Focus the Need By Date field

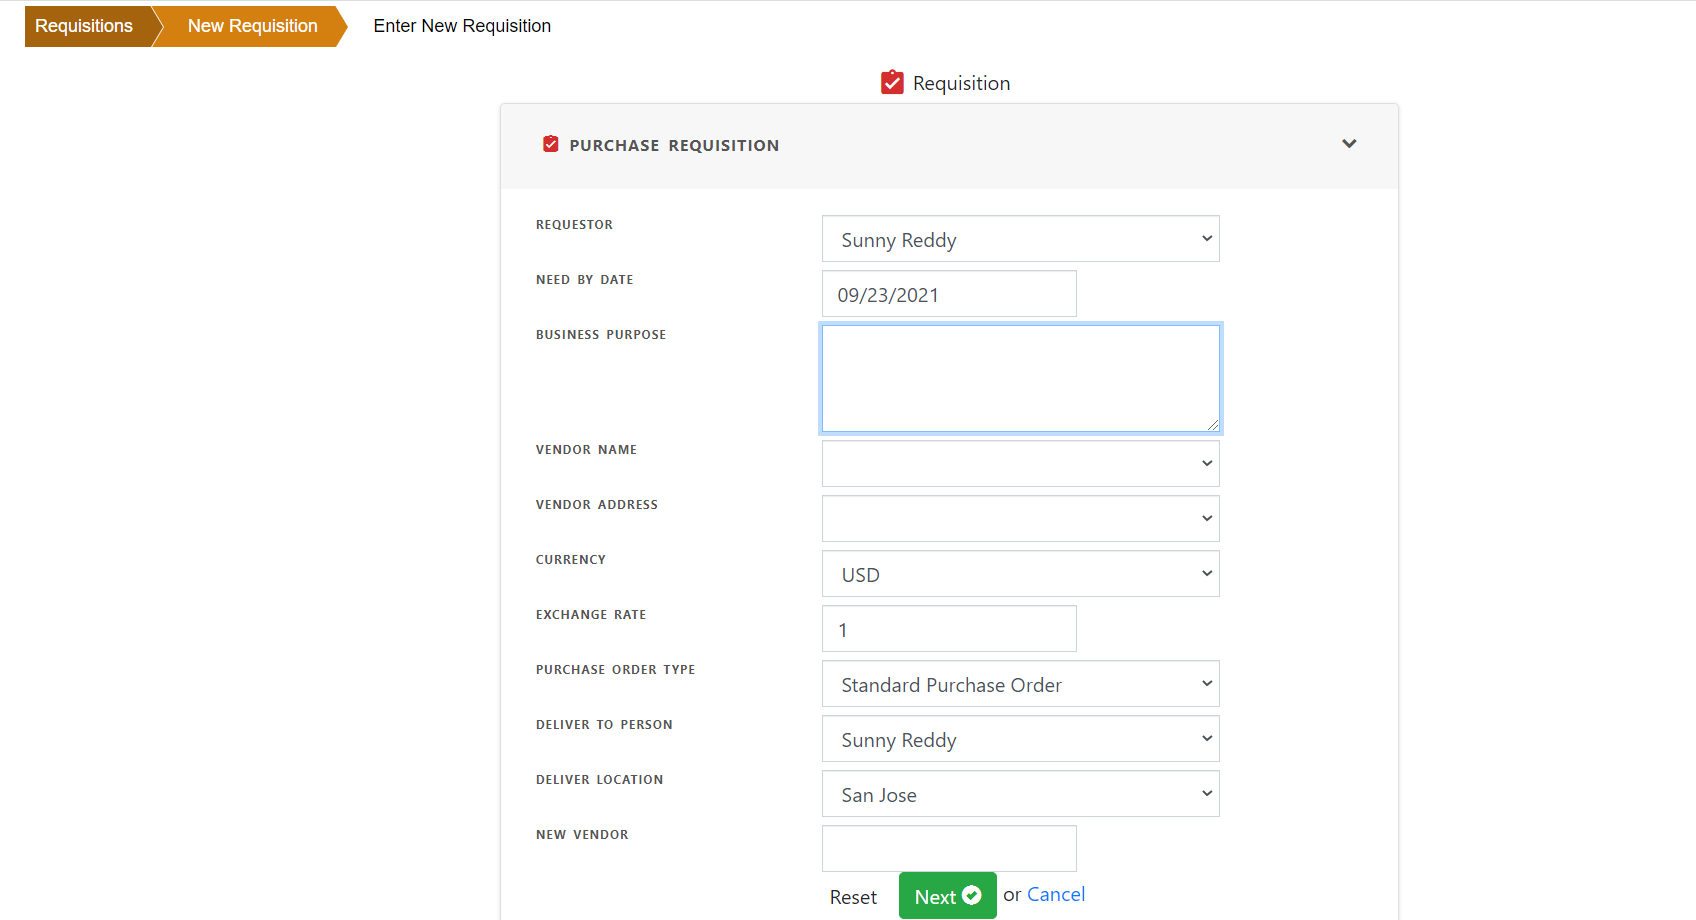point(949,294)
